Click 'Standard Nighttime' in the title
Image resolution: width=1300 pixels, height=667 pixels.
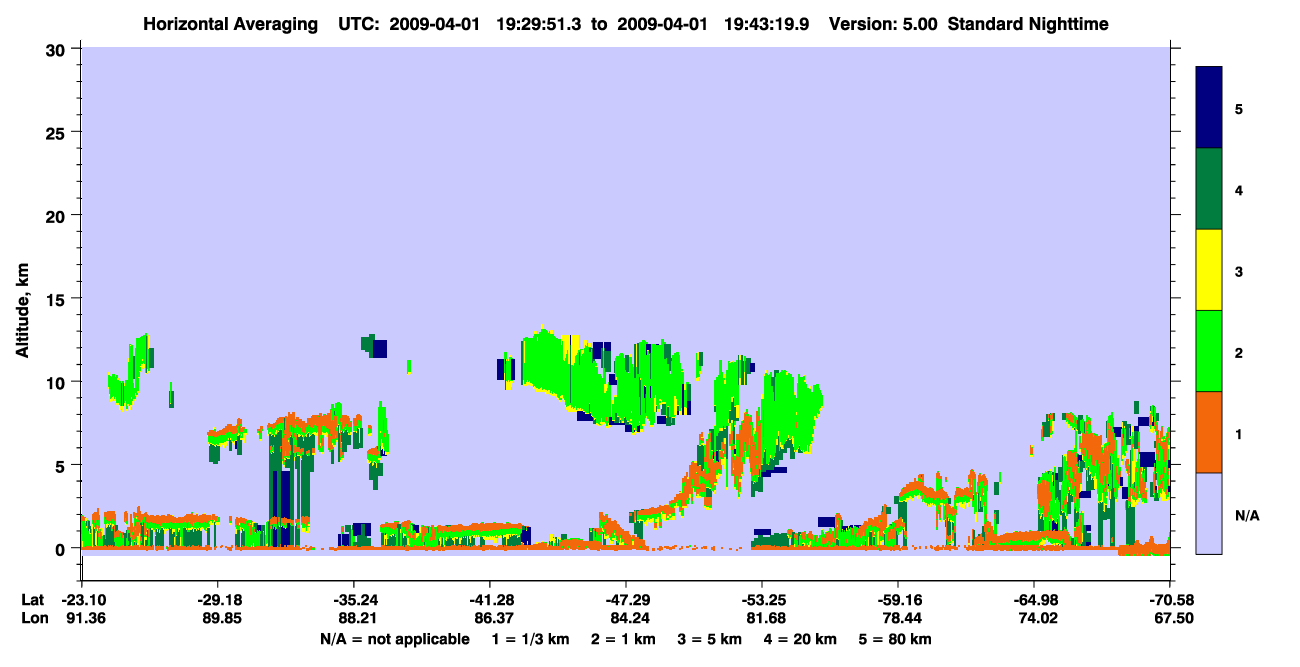(1028, 23)
